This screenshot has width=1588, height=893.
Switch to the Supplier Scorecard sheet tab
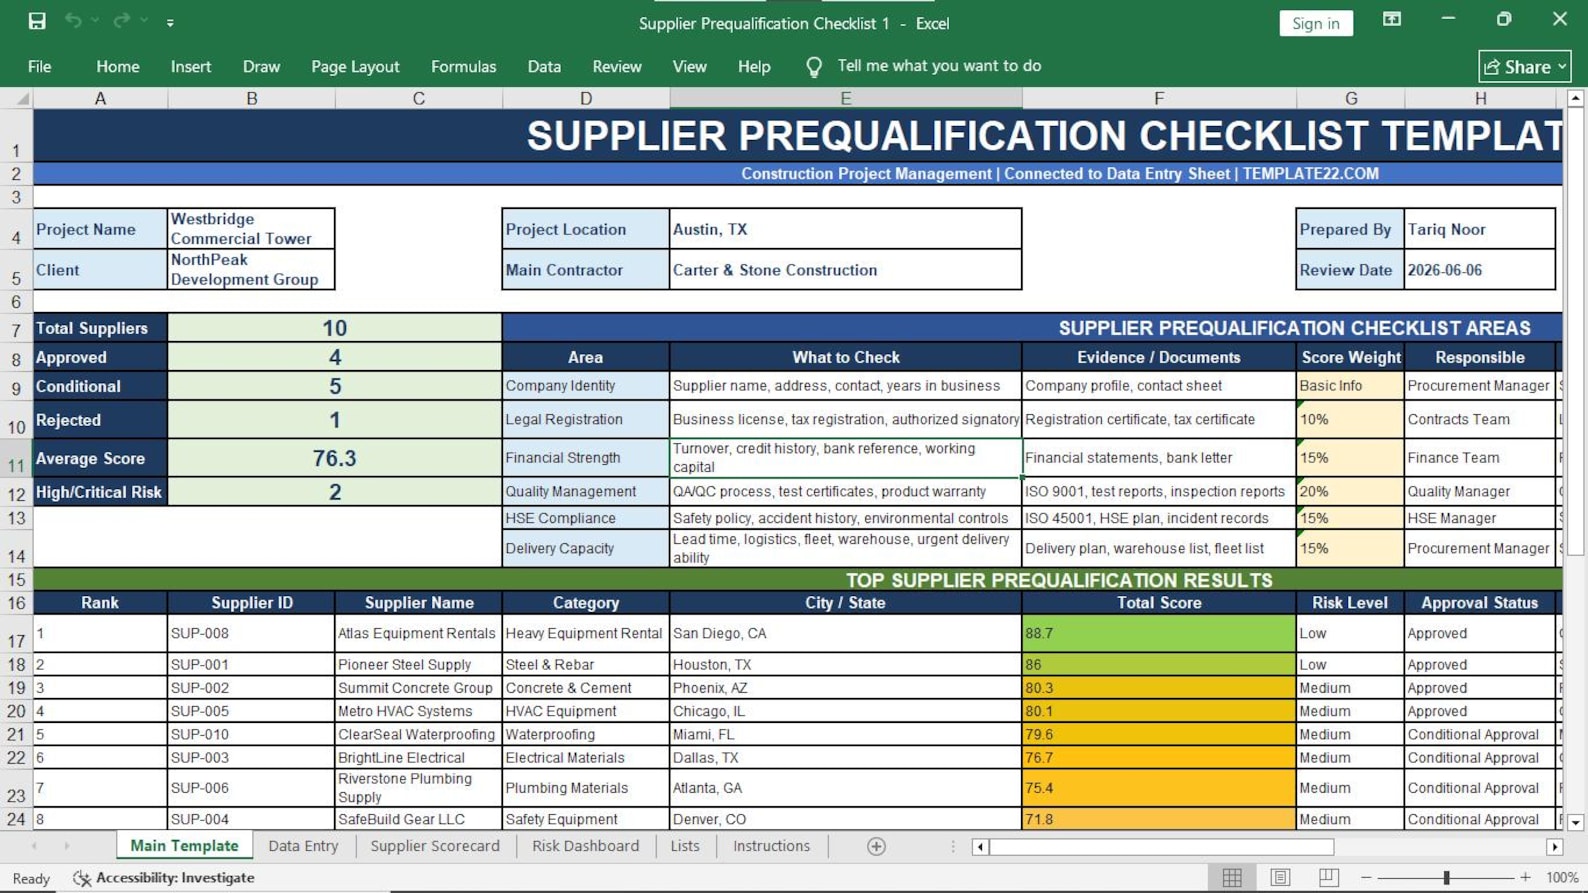click(x=435, y=846)
